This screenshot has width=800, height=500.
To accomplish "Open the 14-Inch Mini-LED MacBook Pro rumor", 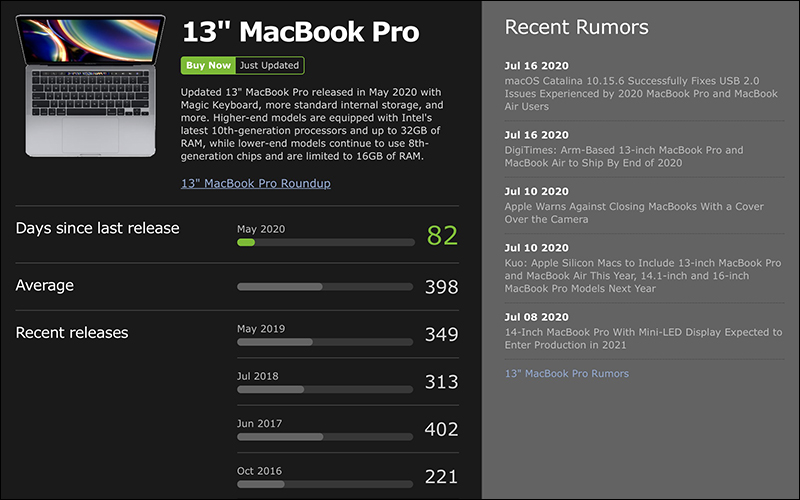I will (x=643, y=339).
